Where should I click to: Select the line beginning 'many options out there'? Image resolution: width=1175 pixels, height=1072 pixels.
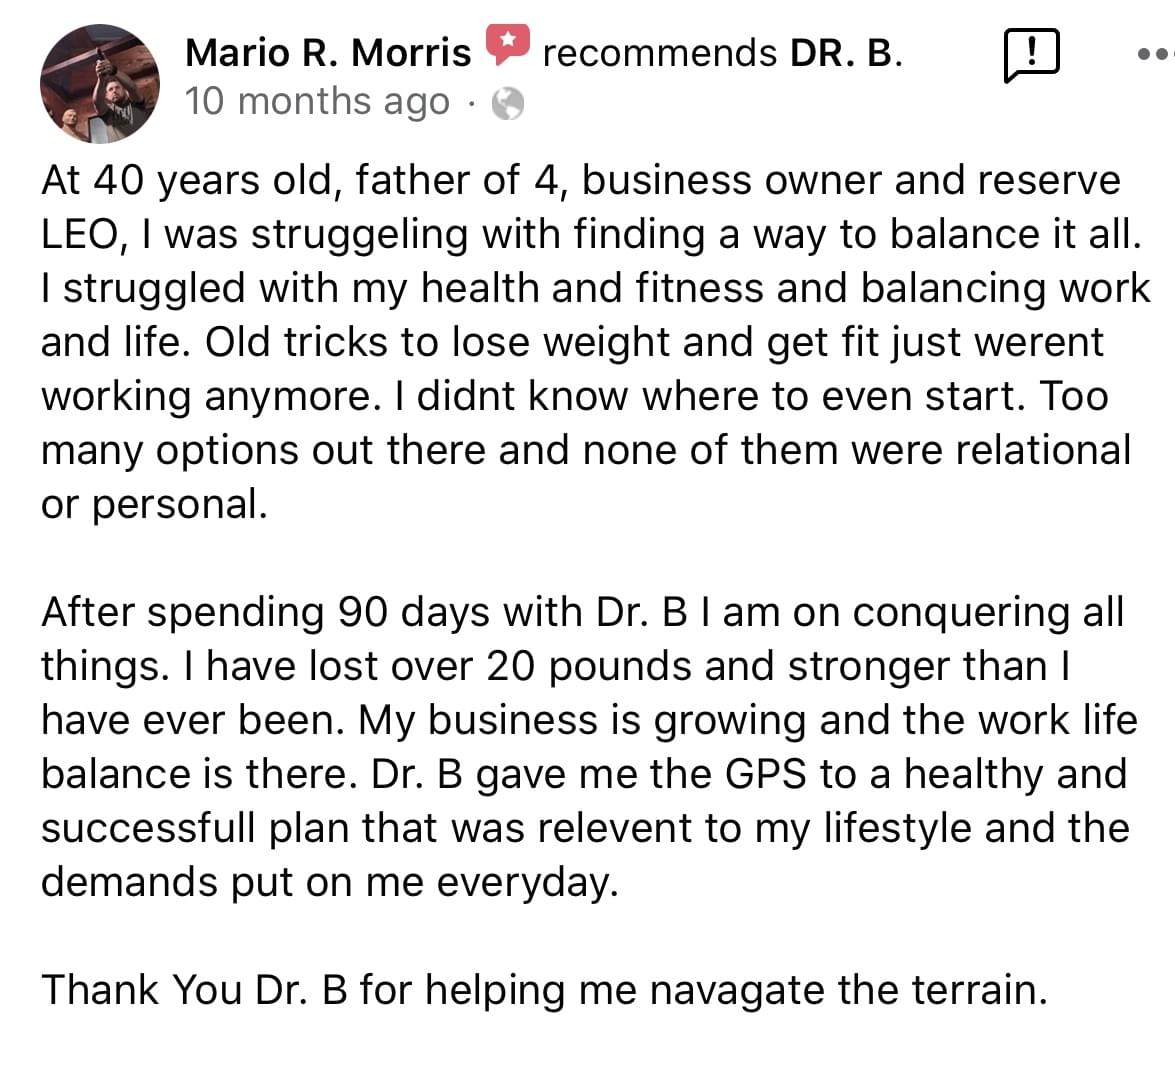point(586,451)
